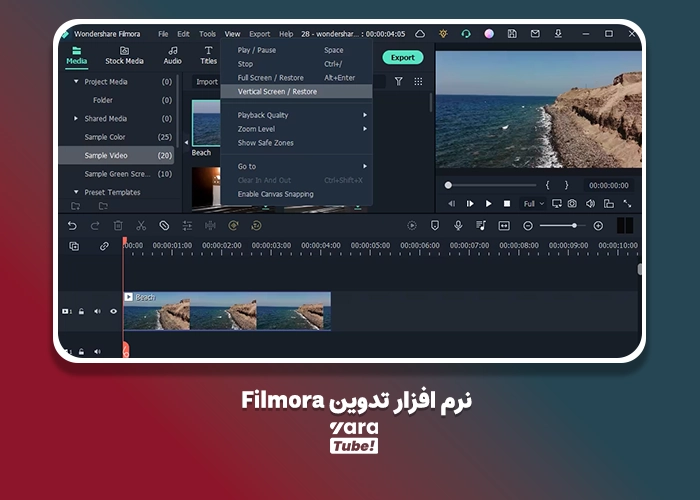Zoom out timeline with minus icon
The height and width of the screenshot is (500, 700).
click(528, 226)
